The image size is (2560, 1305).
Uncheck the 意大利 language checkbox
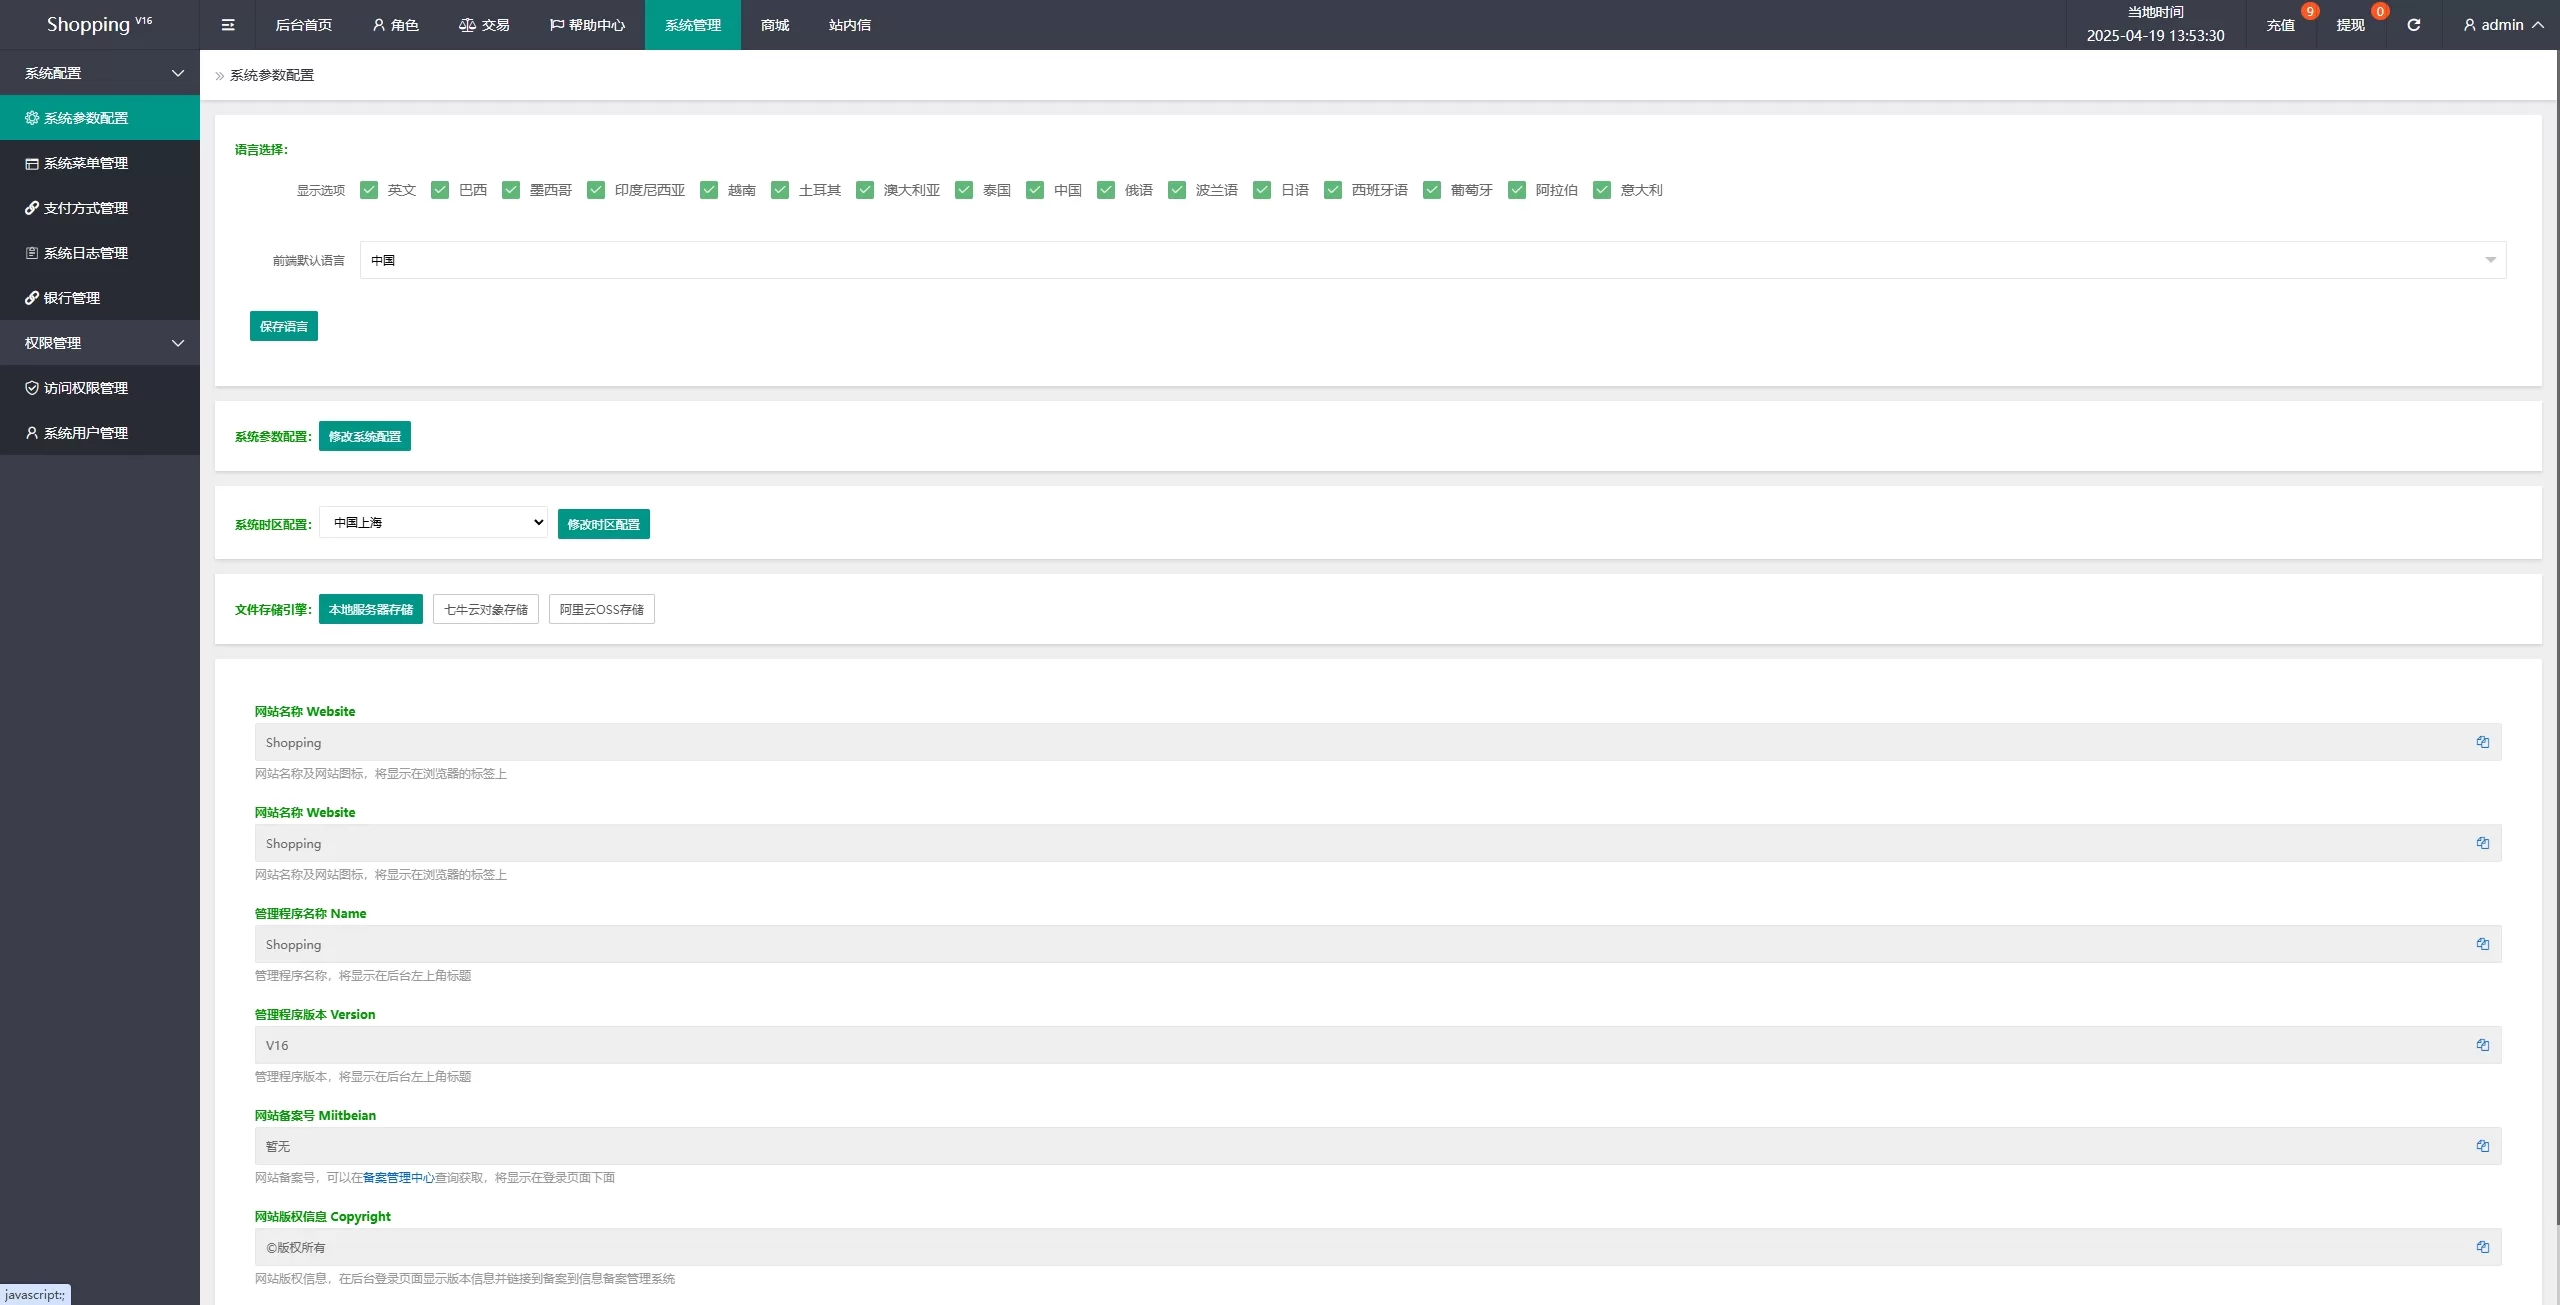click(1602, 190)
